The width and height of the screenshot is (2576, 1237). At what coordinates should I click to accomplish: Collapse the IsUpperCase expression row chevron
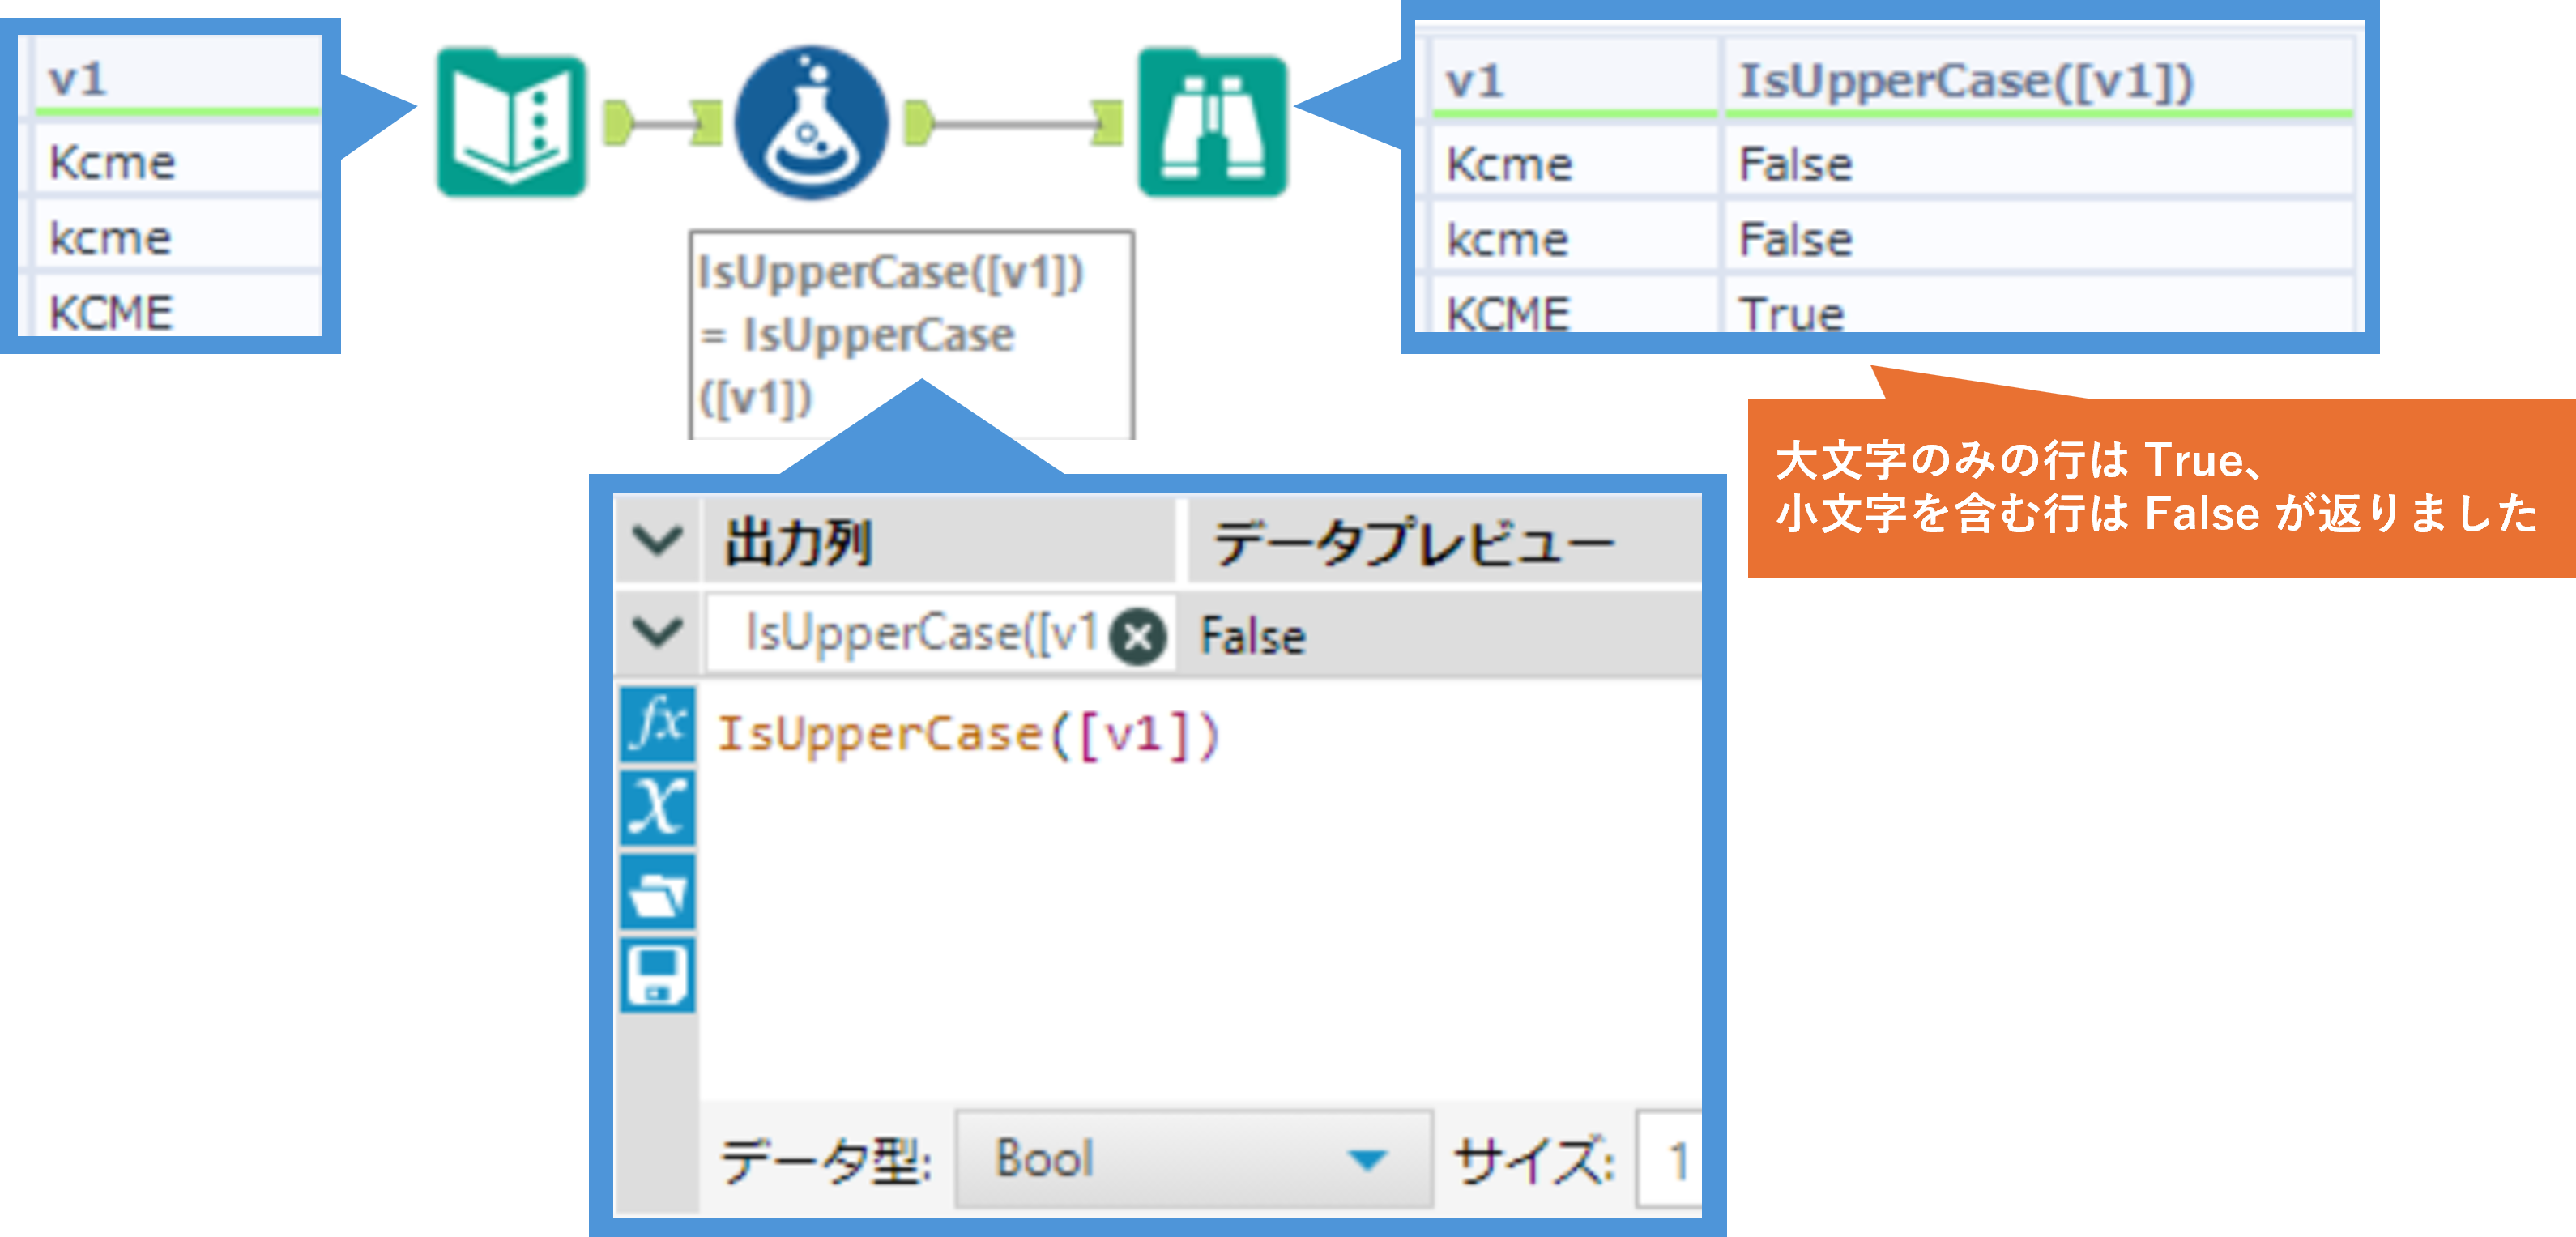click(x=657, y=633)
